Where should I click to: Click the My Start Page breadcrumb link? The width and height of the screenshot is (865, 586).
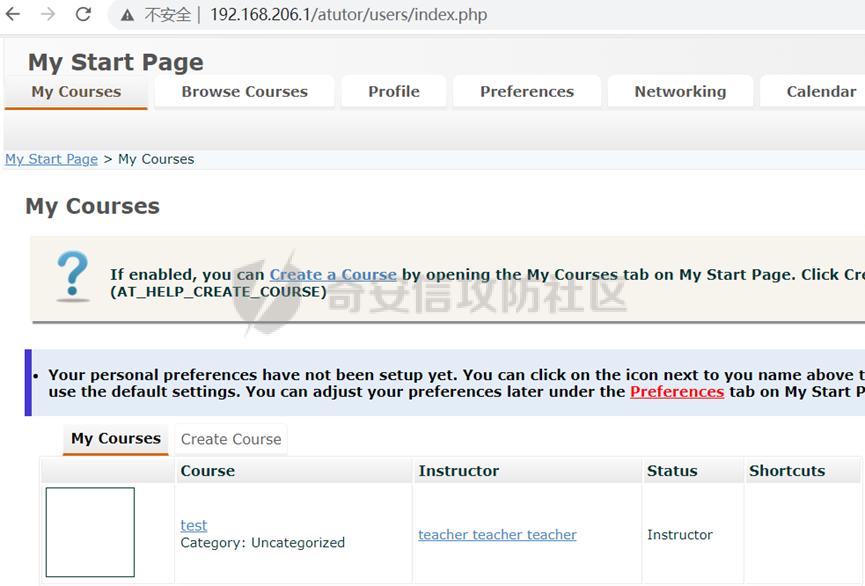click(51, 159)
